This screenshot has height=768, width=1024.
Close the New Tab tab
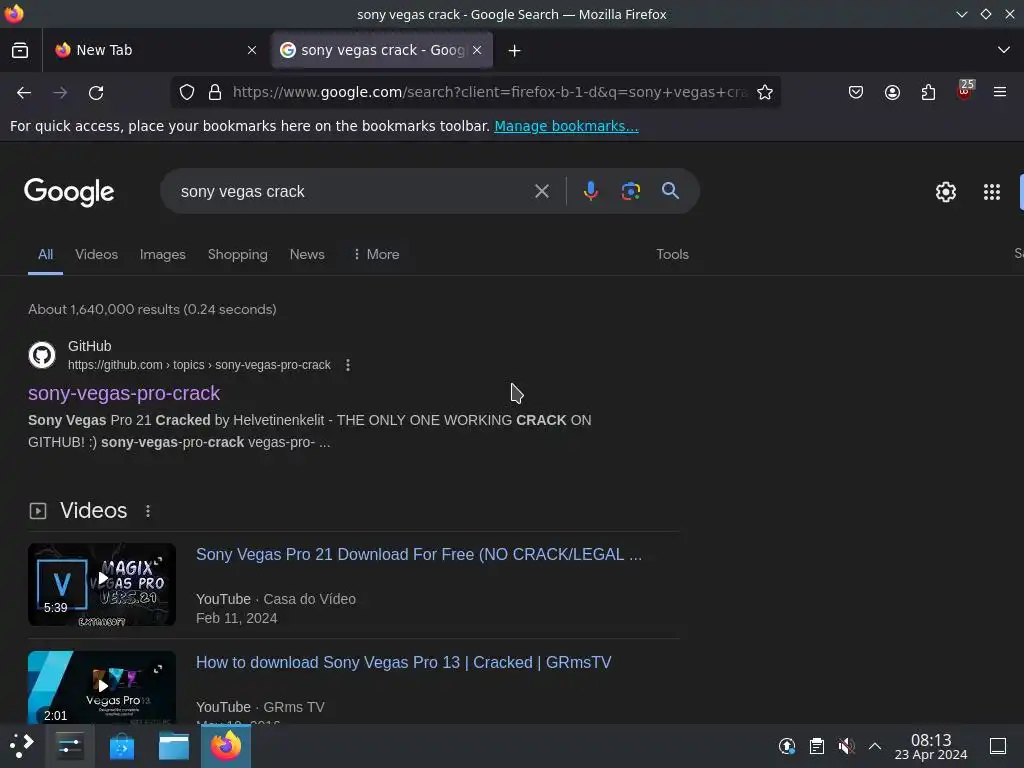252,50
